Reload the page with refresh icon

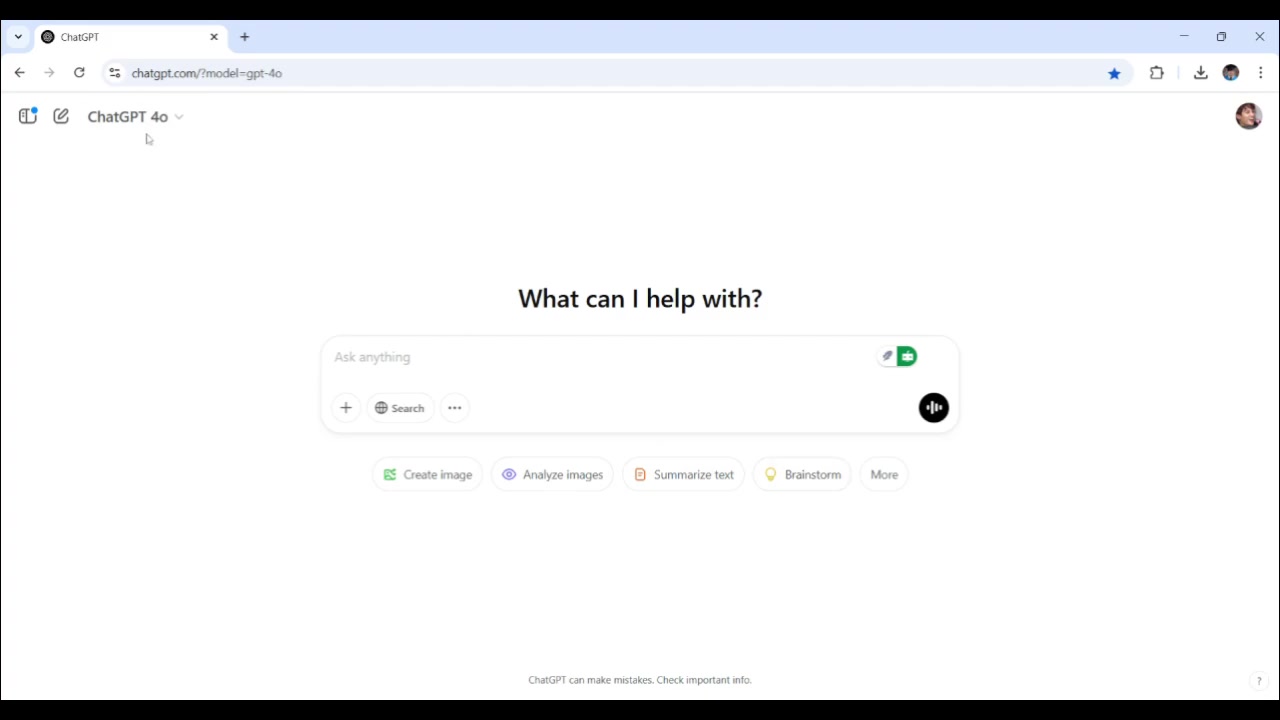coord(79,73)
